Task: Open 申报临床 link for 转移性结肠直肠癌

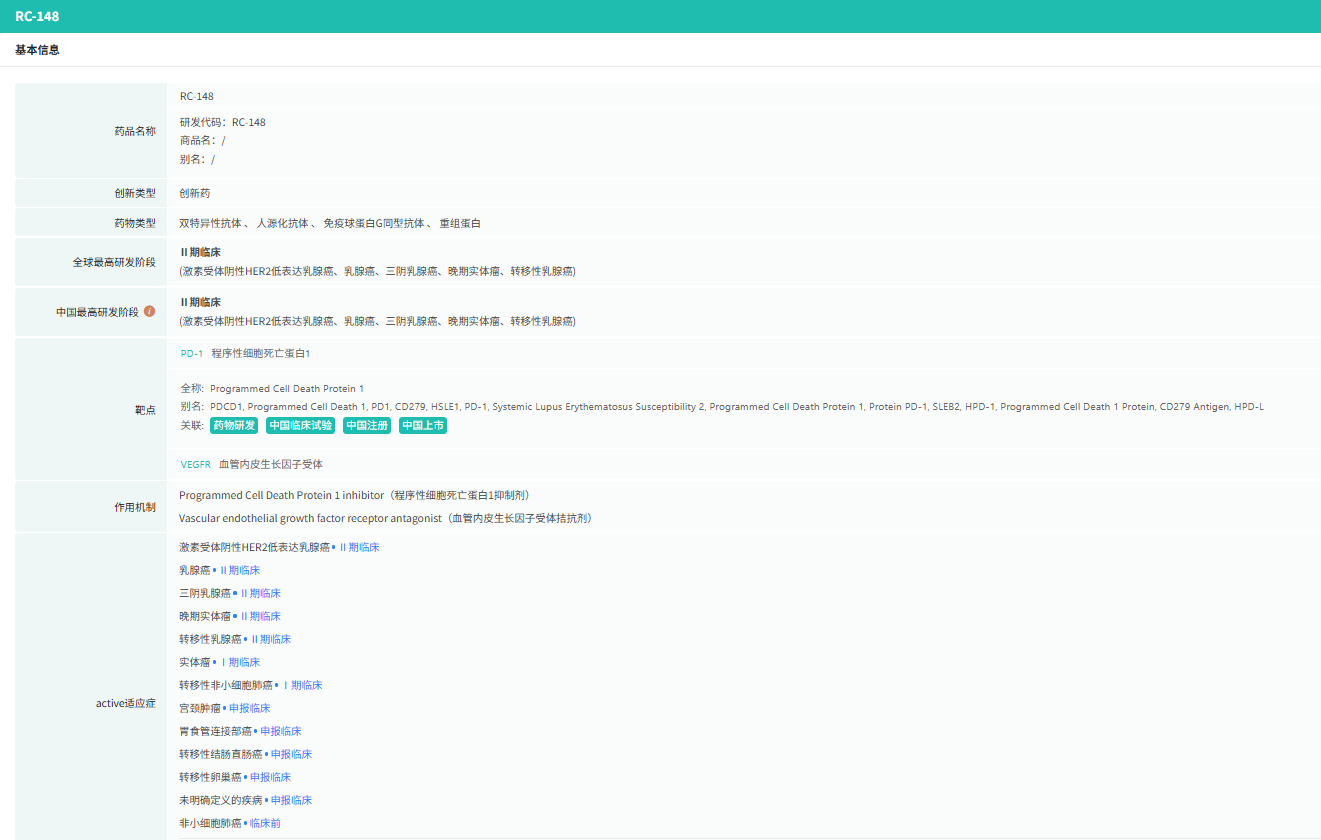Action: pyautogui.click(x=291, y=755)
